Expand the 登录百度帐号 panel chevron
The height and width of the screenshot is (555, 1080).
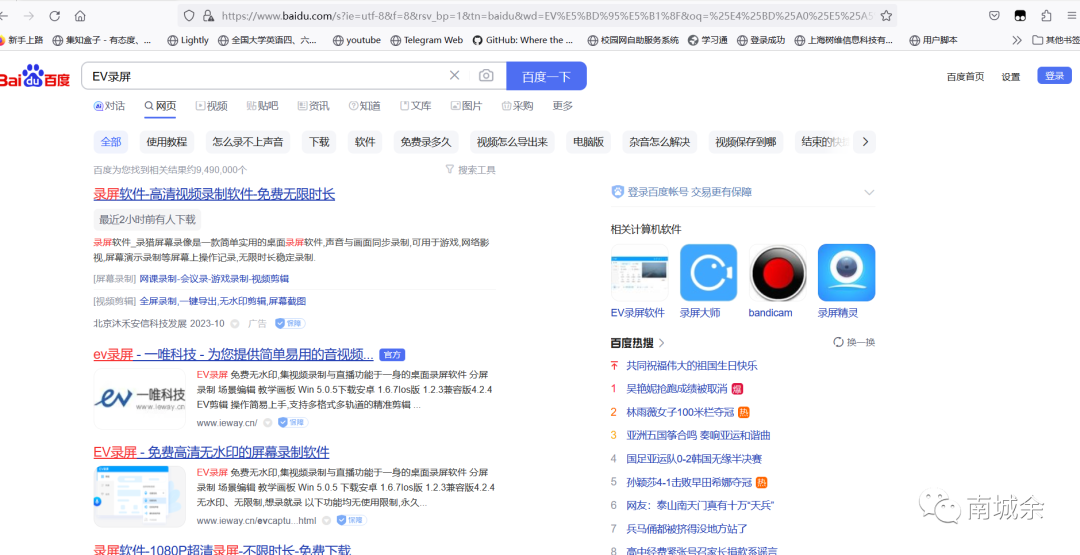[869, 192]
